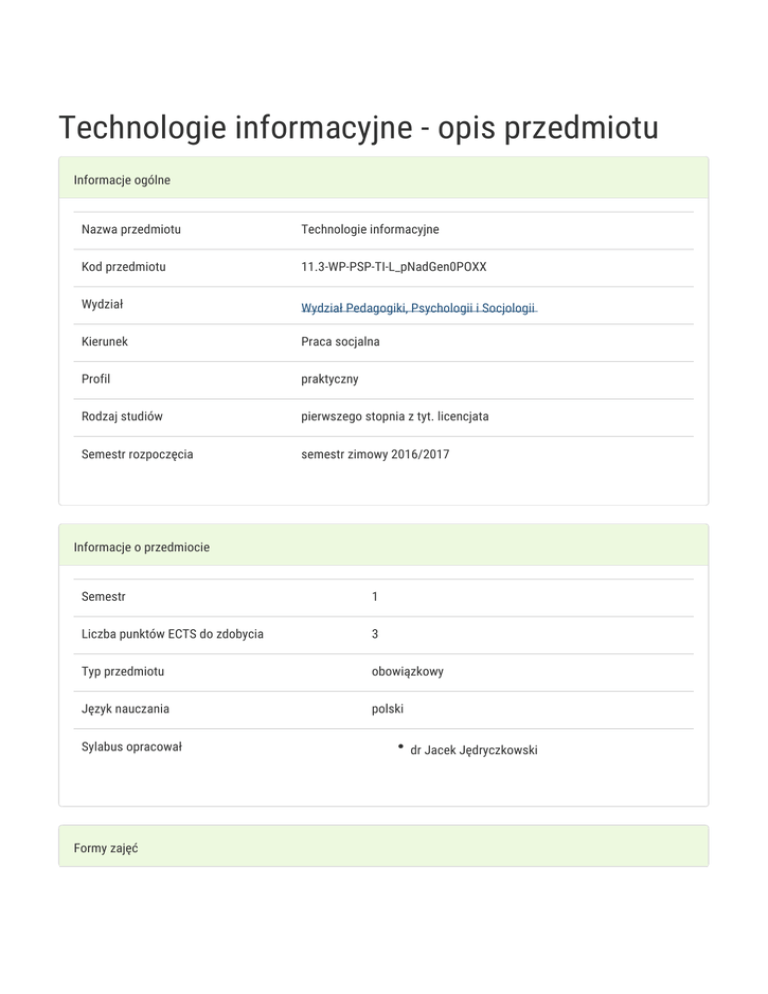Click the Język nauczania value polski
Image resolution: width=768 pixels, height=994 pixels.
pos(387,709)
